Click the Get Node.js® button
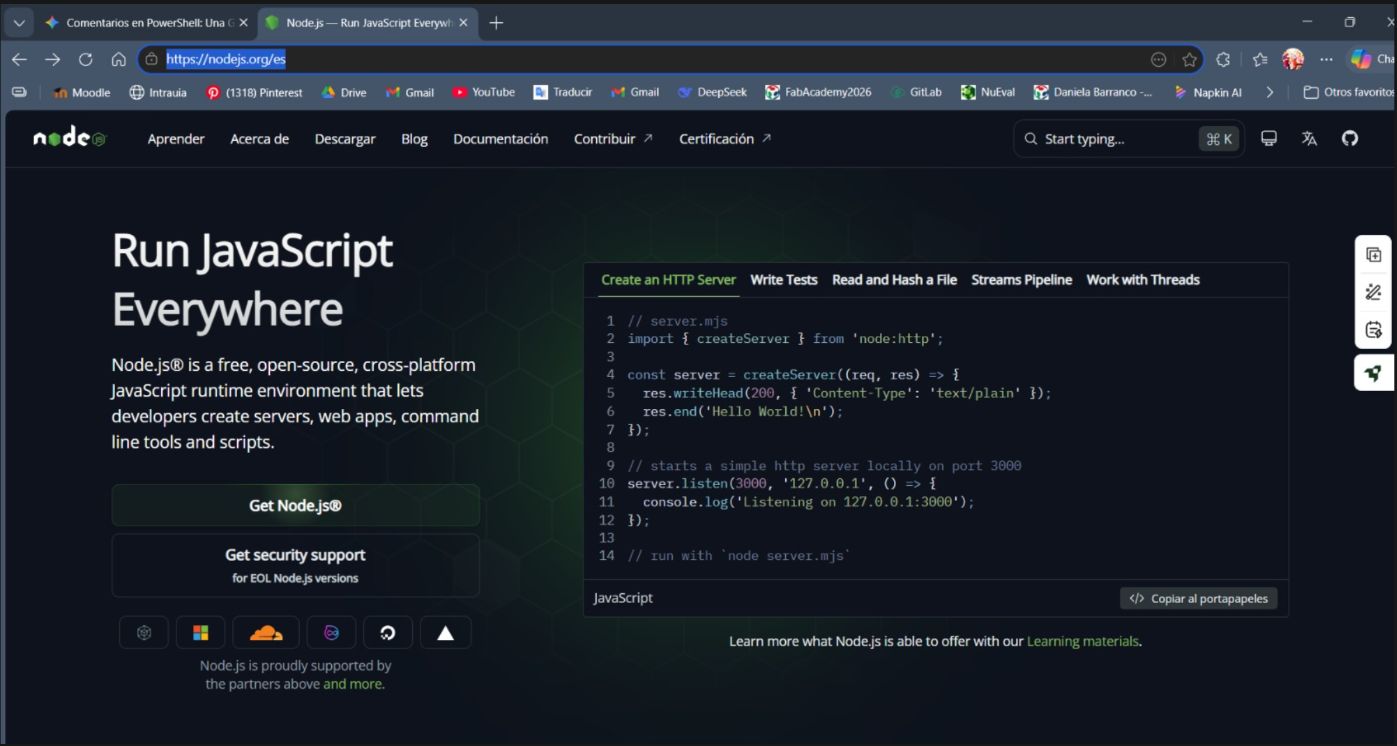This screenshot has height=746, width=1397. click(295, 506)
